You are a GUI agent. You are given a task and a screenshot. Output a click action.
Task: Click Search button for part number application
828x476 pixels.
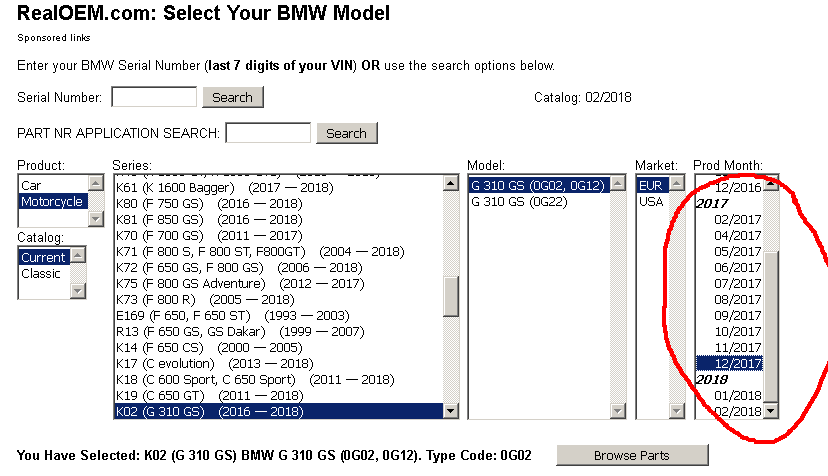tap(346, 133)
